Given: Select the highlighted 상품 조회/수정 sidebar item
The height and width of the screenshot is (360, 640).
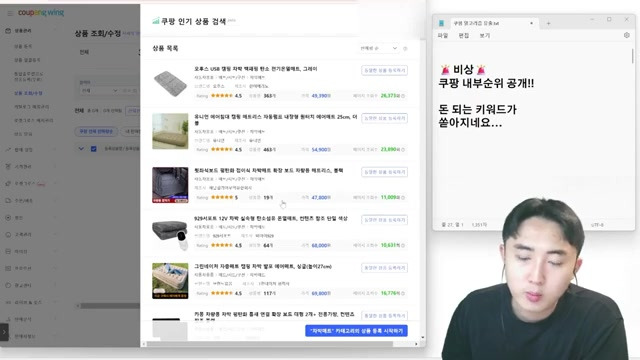Looking at the screenshot, I should click(x=28, y=93).
